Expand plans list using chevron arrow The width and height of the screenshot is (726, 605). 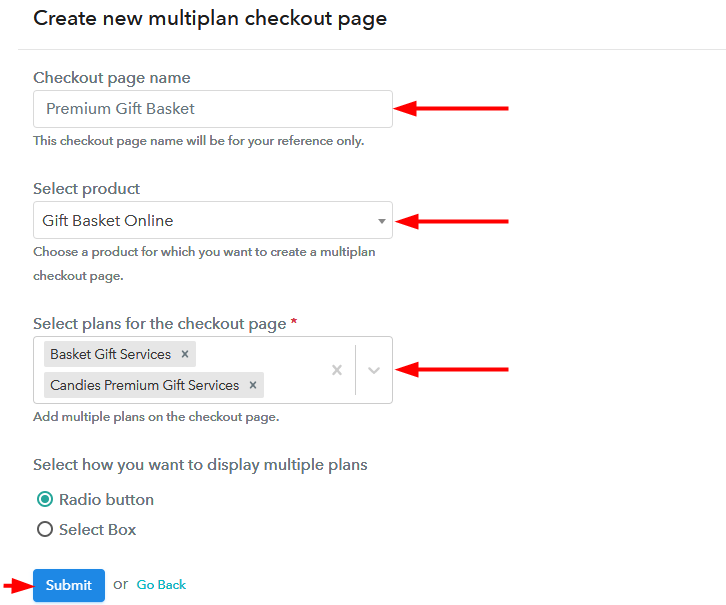374,370
